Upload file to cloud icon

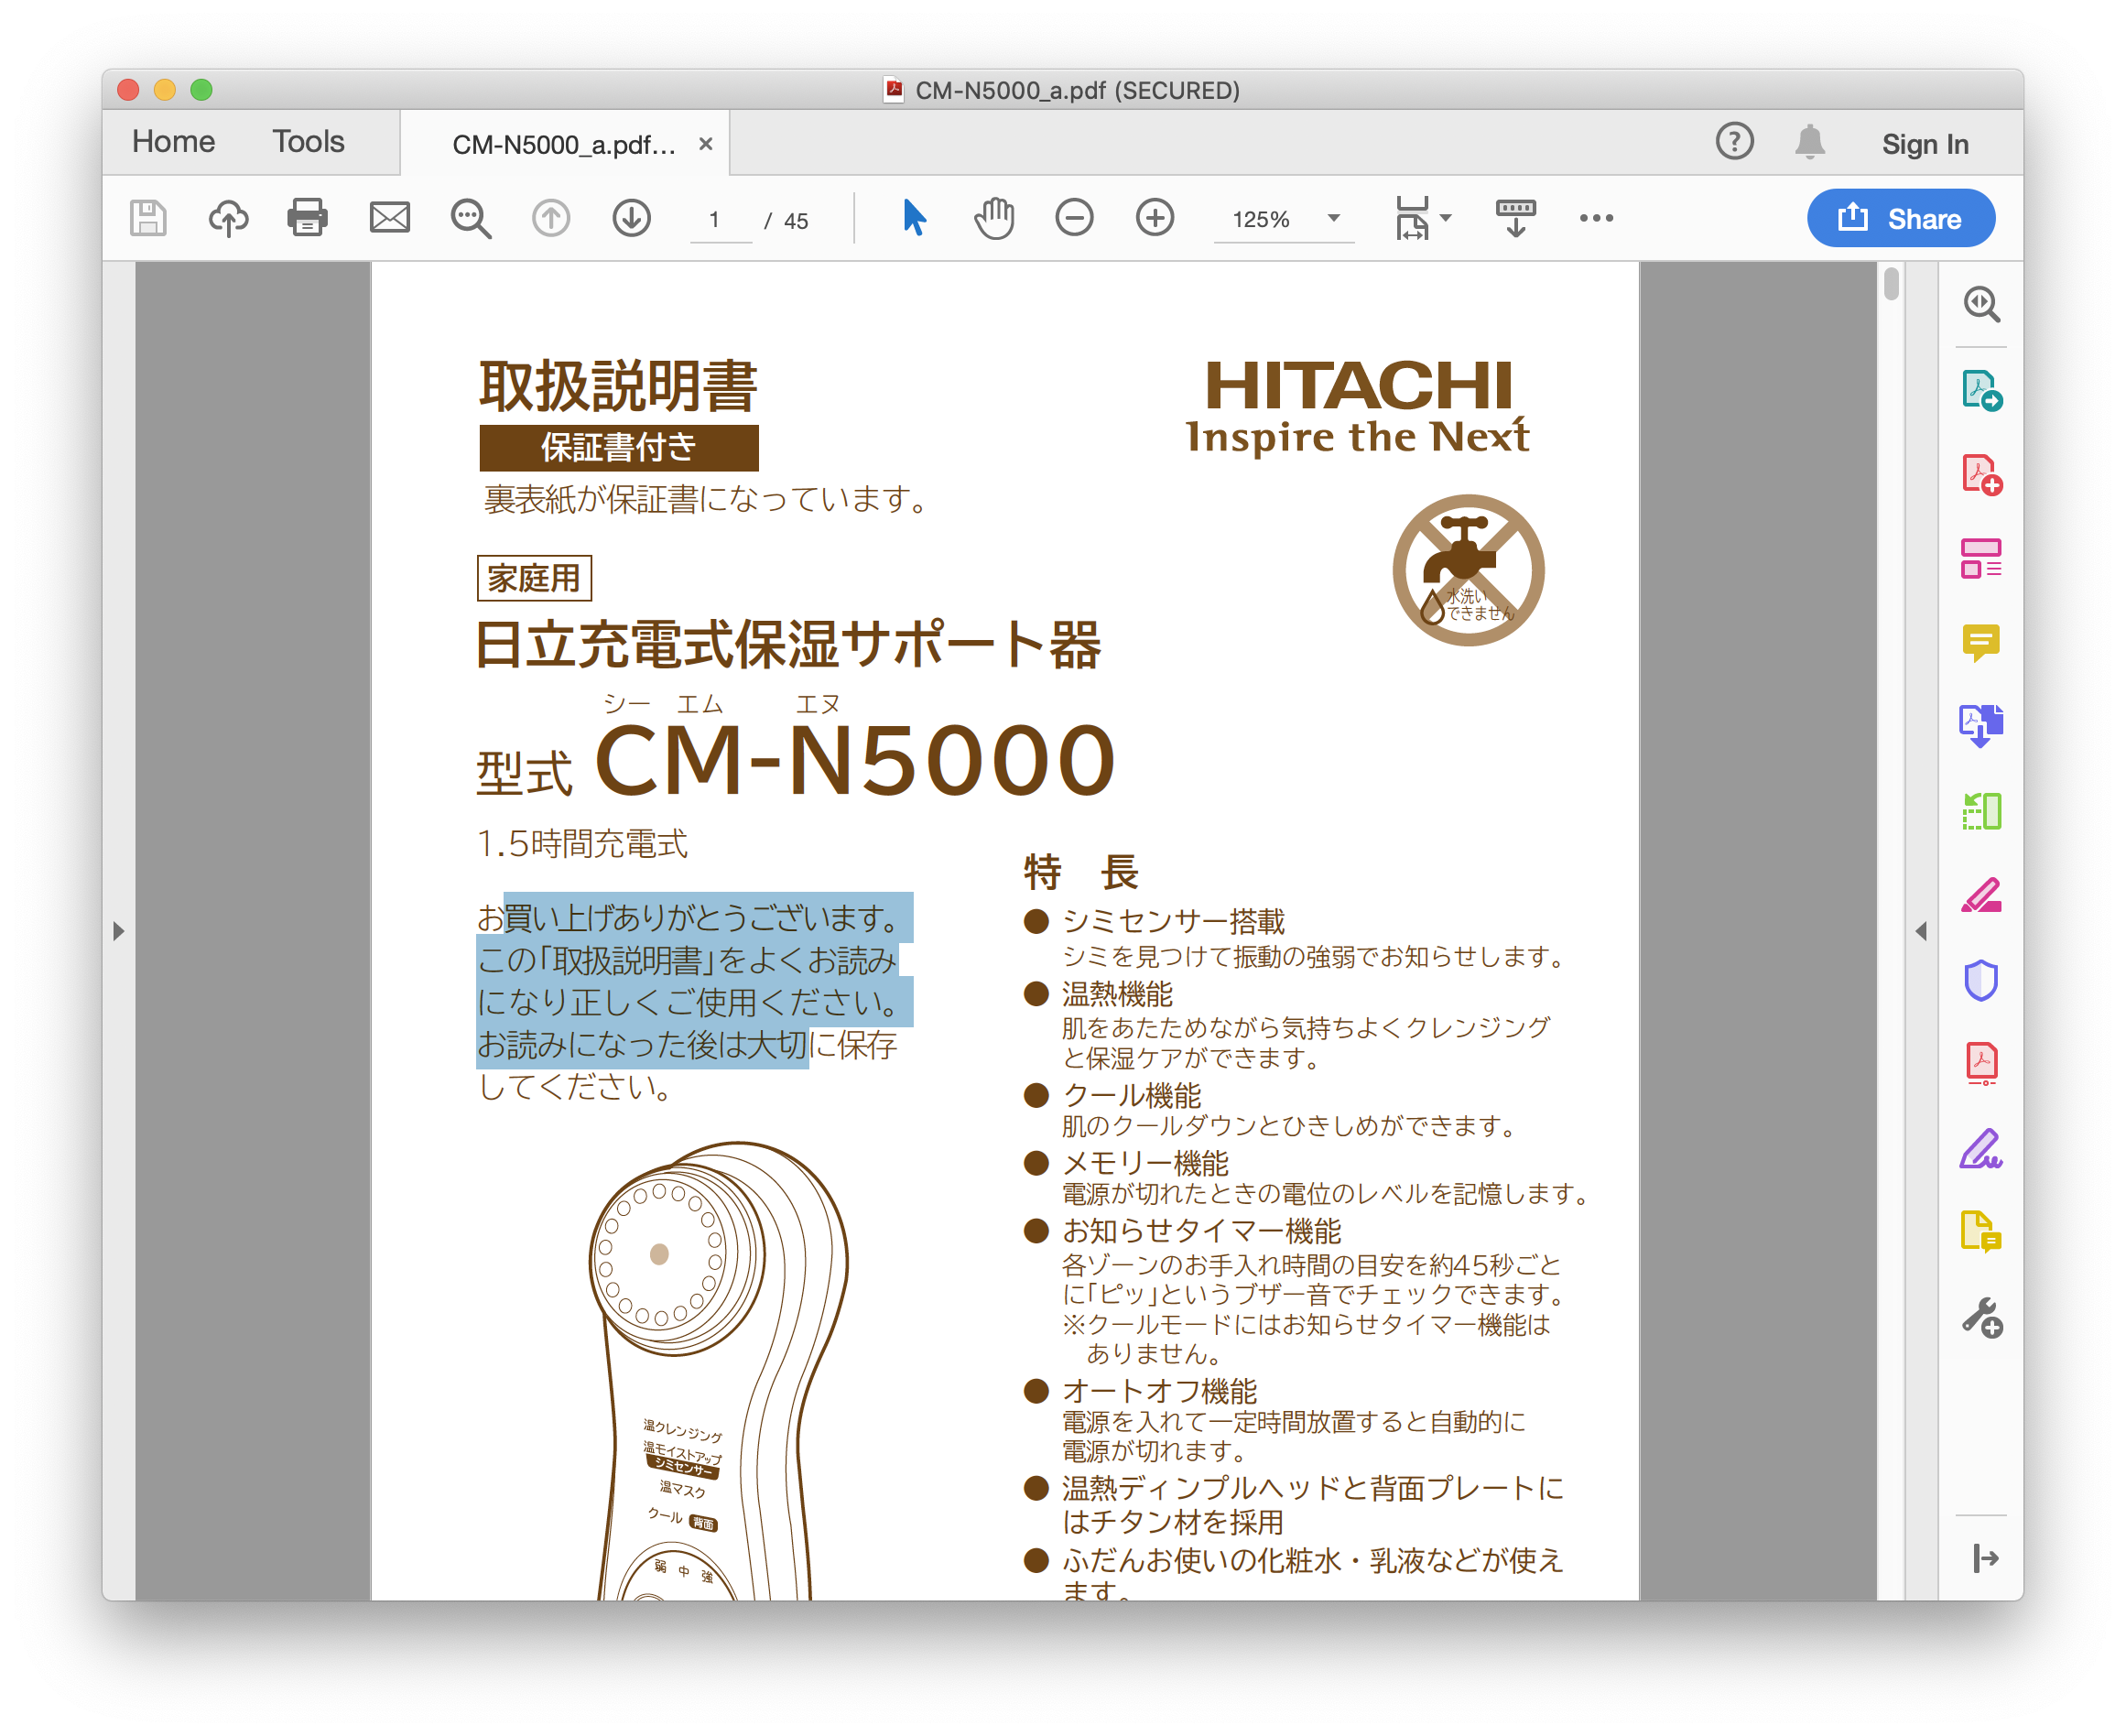[x=228, y=218]
